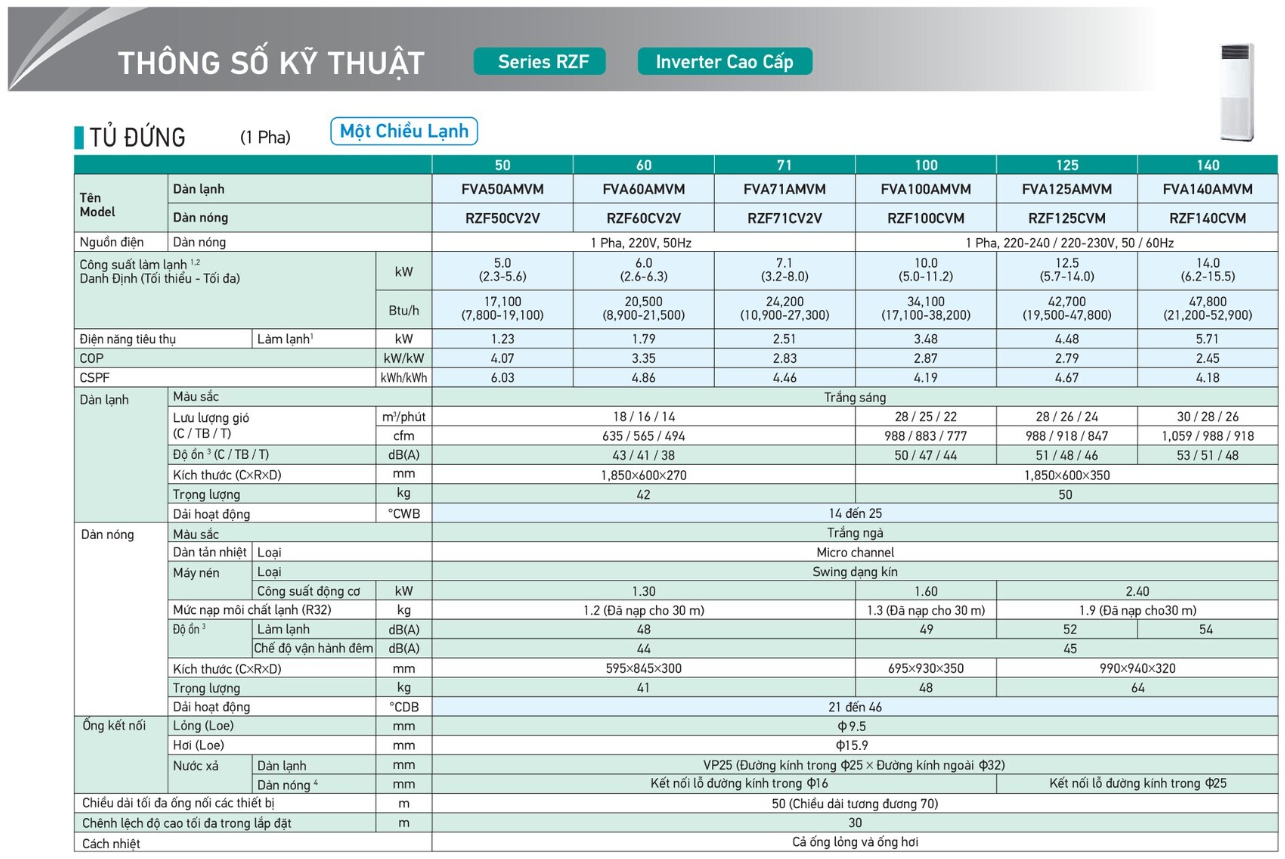This screenshot has width=1285, height=859.
Task: Click the CSPF value 4.67
Action: tap(1067, 378)
